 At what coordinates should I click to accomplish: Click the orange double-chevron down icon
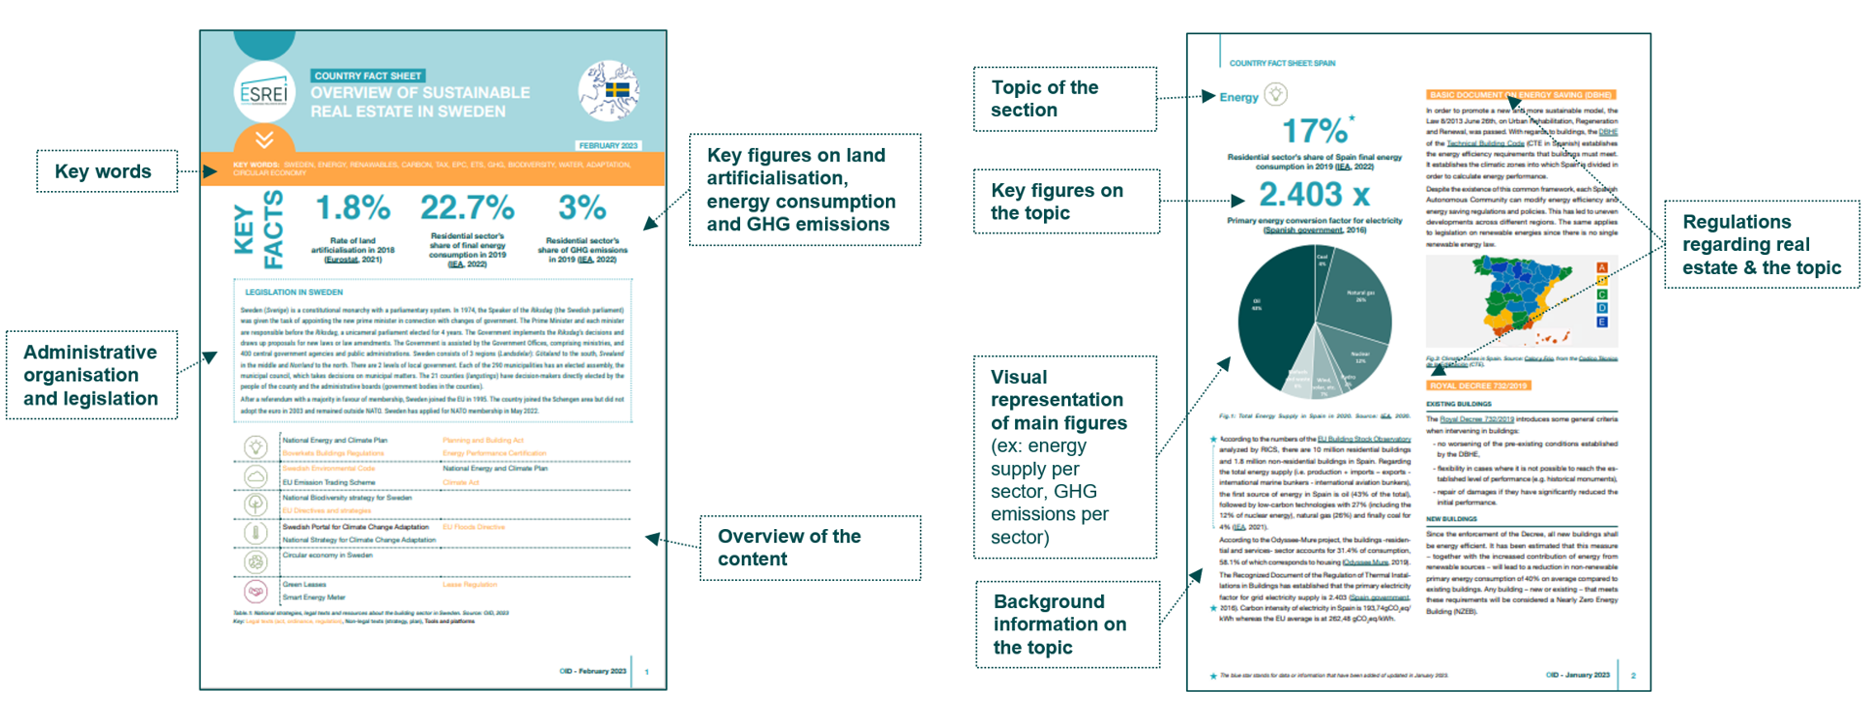(264, 139)
